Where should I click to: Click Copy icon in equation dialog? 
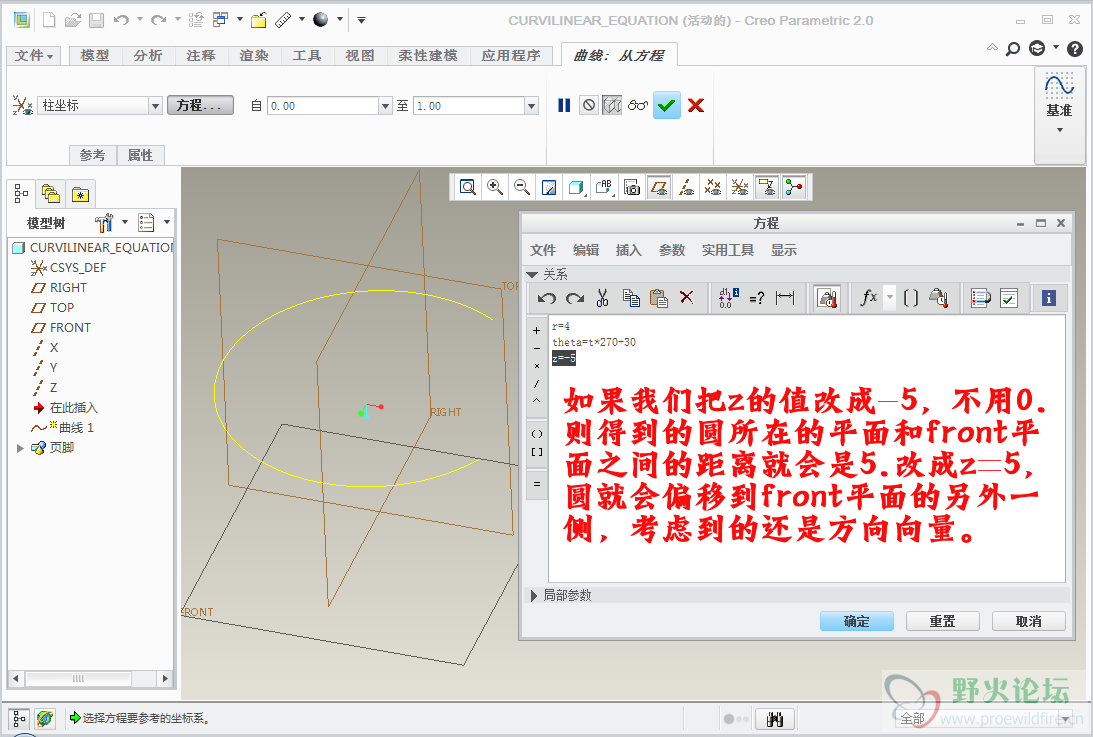[x=631, y=298]
